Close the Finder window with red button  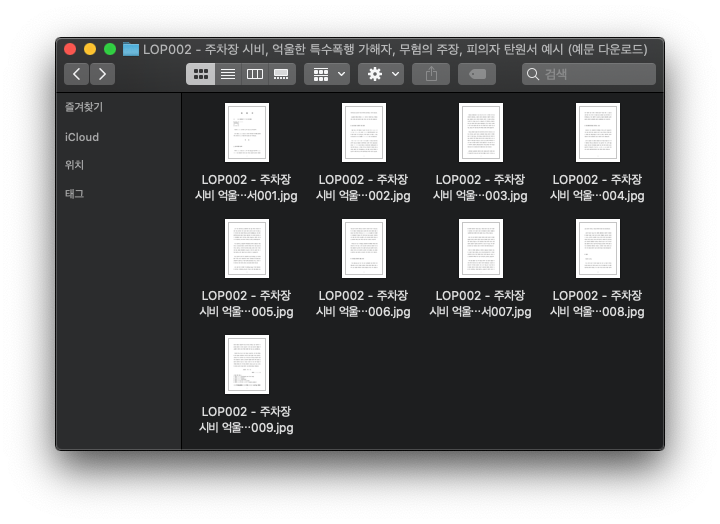coord(70,49)
